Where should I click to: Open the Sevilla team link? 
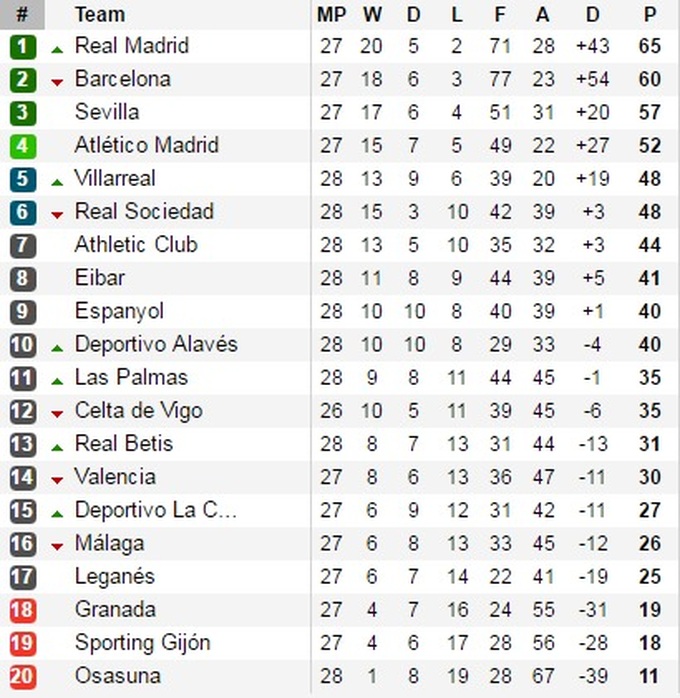coord(107,112)
